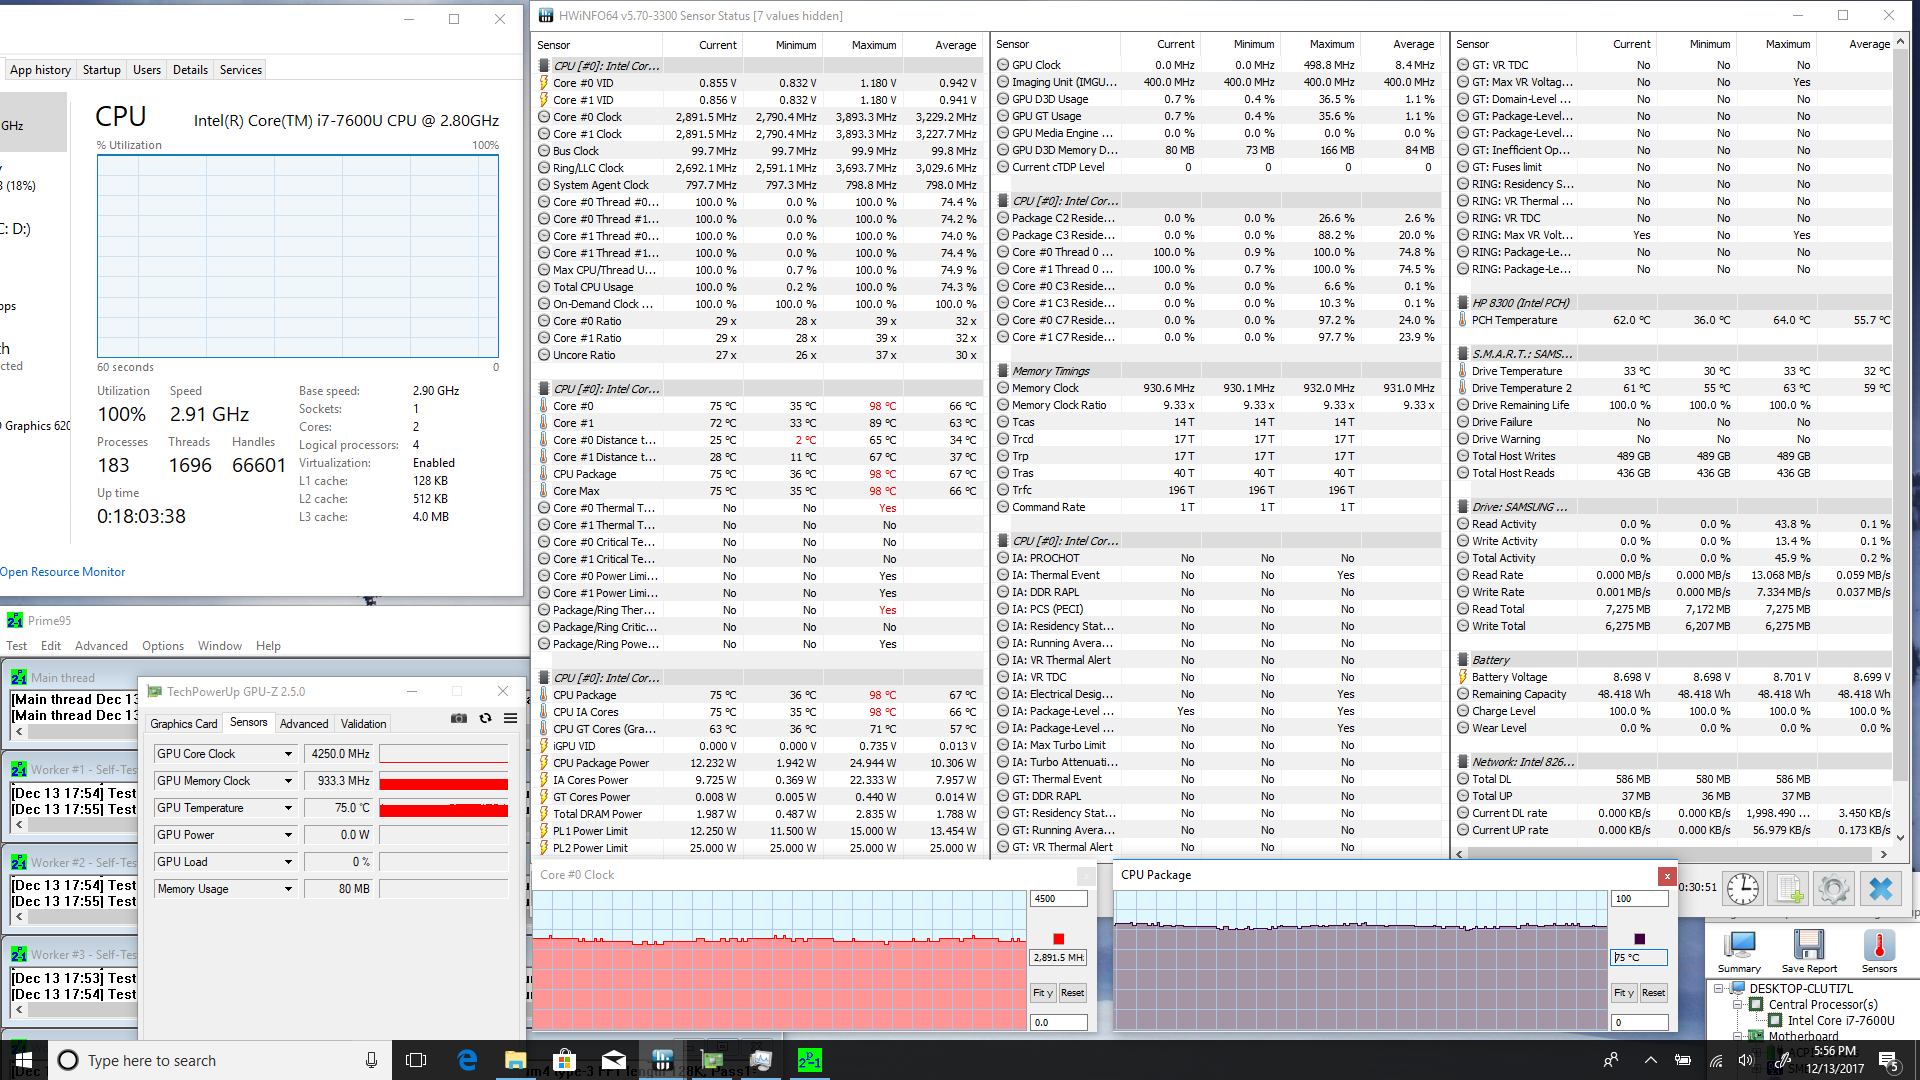Open the Sensors thermometer icon

pos(1878,951)
